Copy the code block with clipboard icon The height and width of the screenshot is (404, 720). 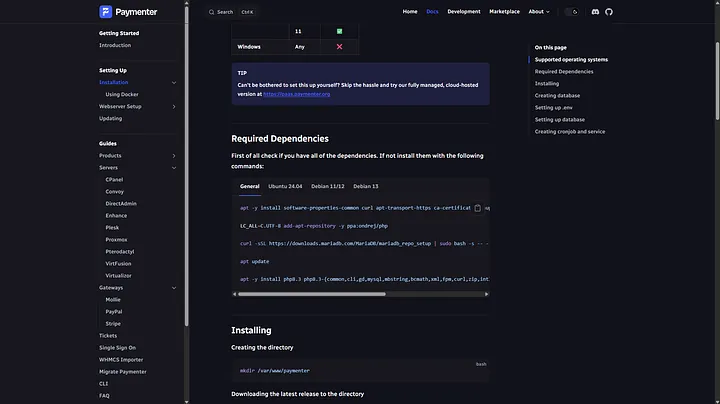click(x=478, y=208)
